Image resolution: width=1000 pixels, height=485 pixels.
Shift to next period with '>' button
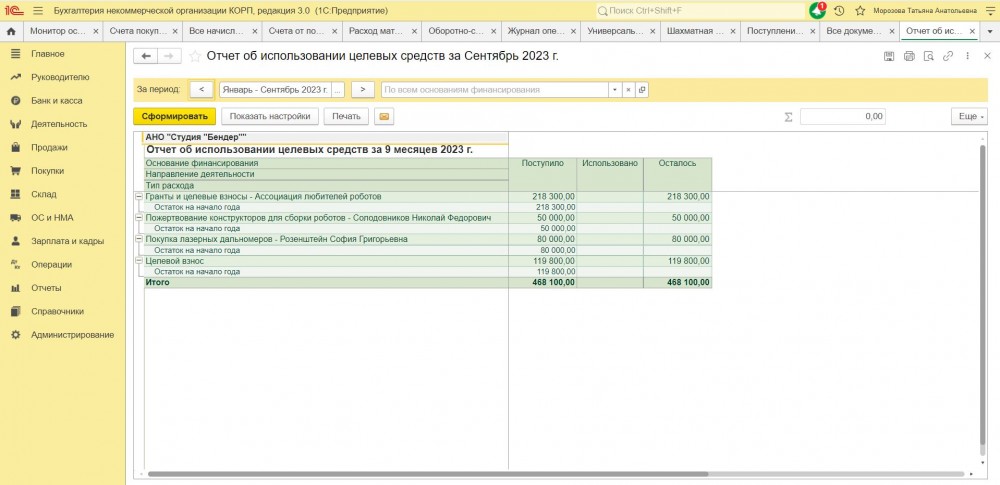point(362,89)
